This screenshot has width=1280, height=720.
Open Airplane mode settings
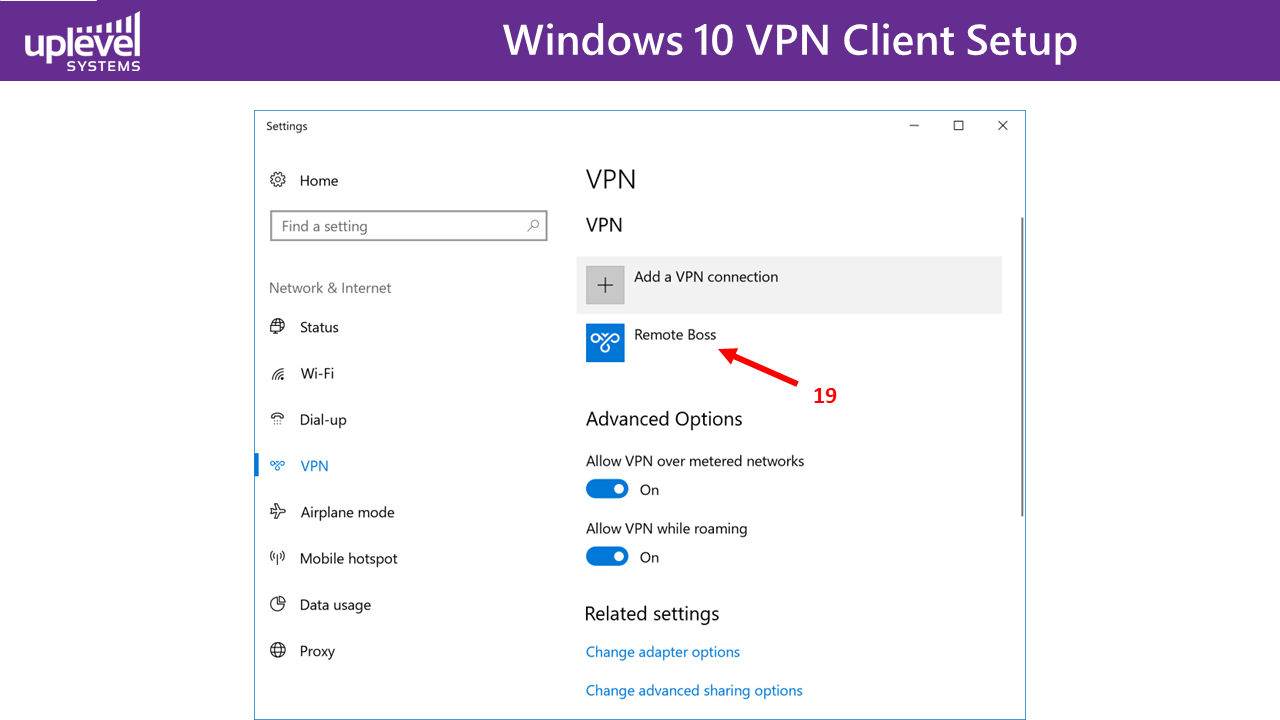pos(347,512)
